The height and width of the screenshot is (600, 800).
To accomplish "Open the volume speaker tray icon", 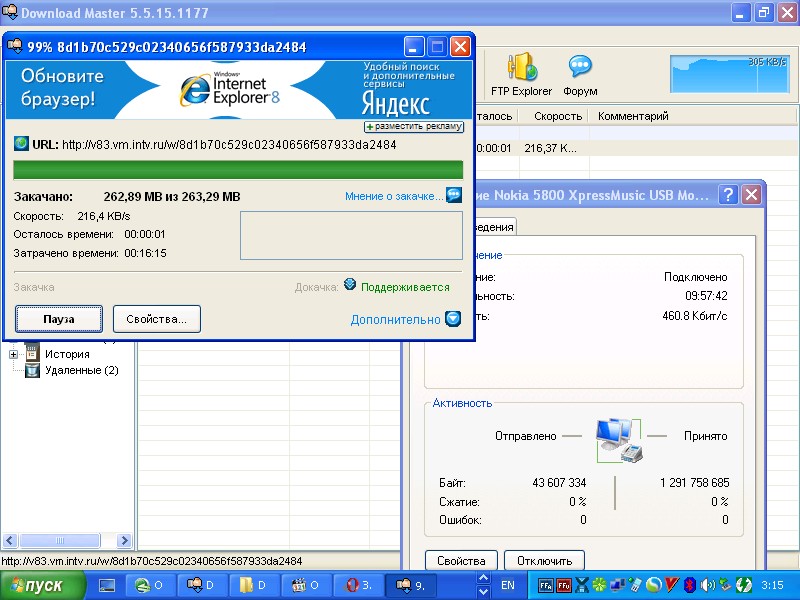I will 707,585.
